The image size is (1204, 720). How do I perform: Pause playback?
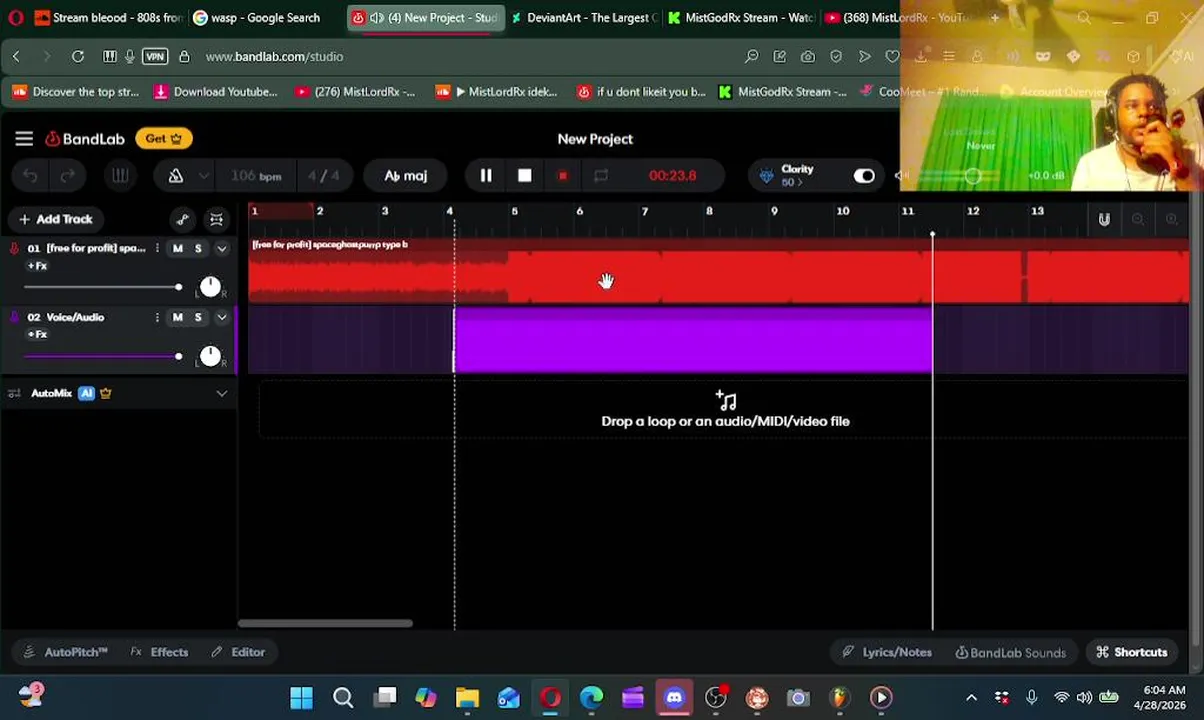click(x=486, y=176)
